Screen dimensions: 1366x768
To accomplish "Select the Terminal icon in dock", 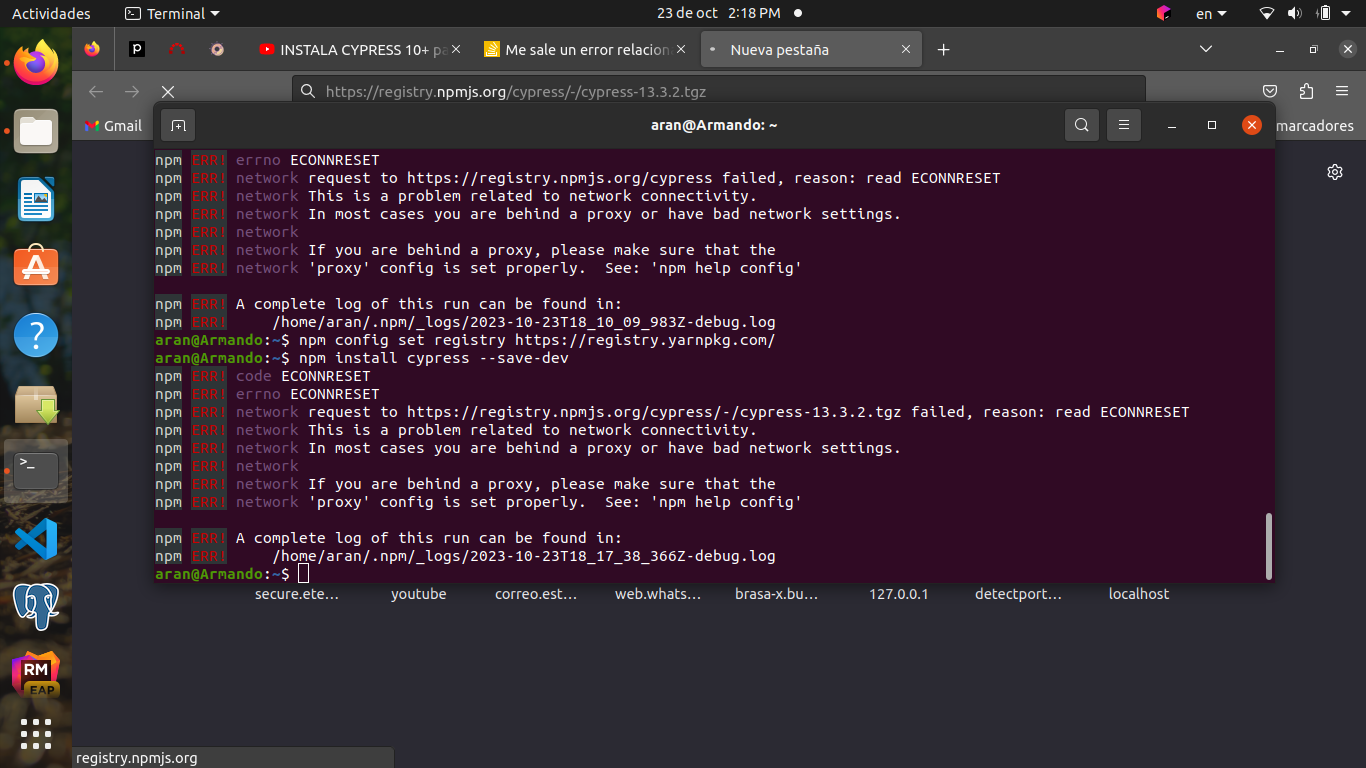I will click(x=36, y=471).
